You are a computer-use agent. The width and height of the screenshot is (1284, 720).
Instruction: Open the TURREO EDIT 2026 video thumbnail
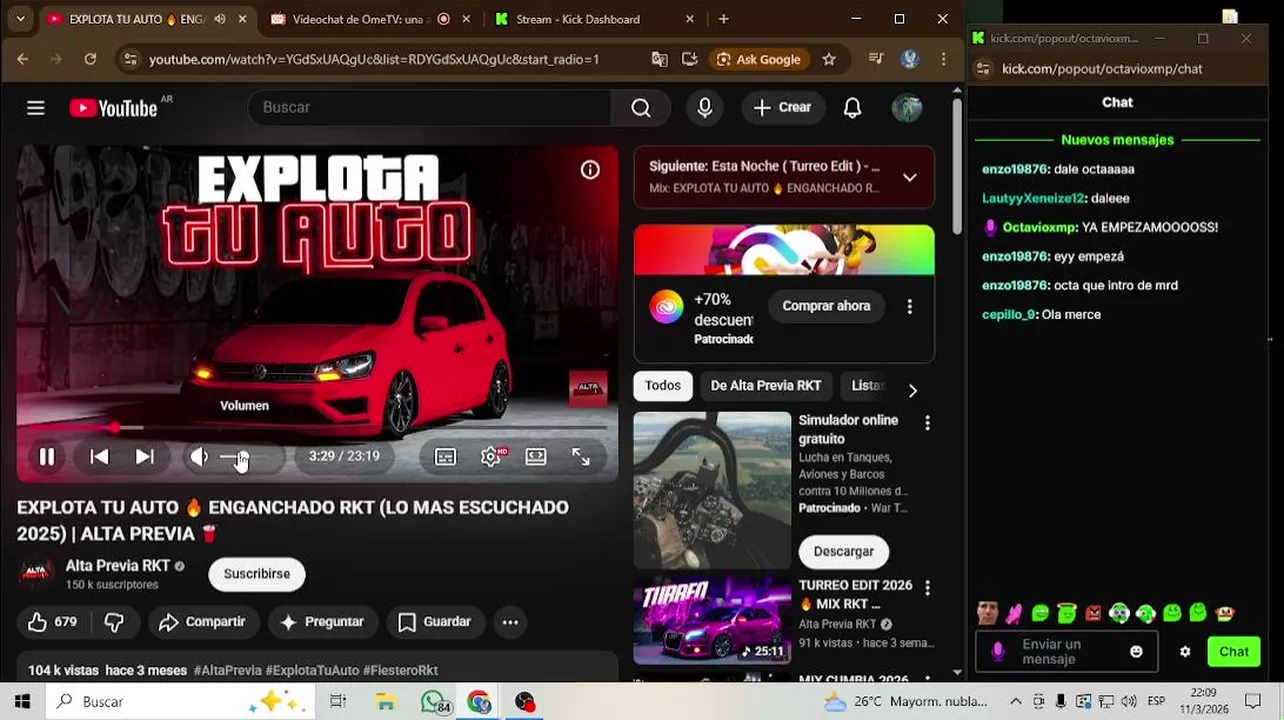point(712,620)
